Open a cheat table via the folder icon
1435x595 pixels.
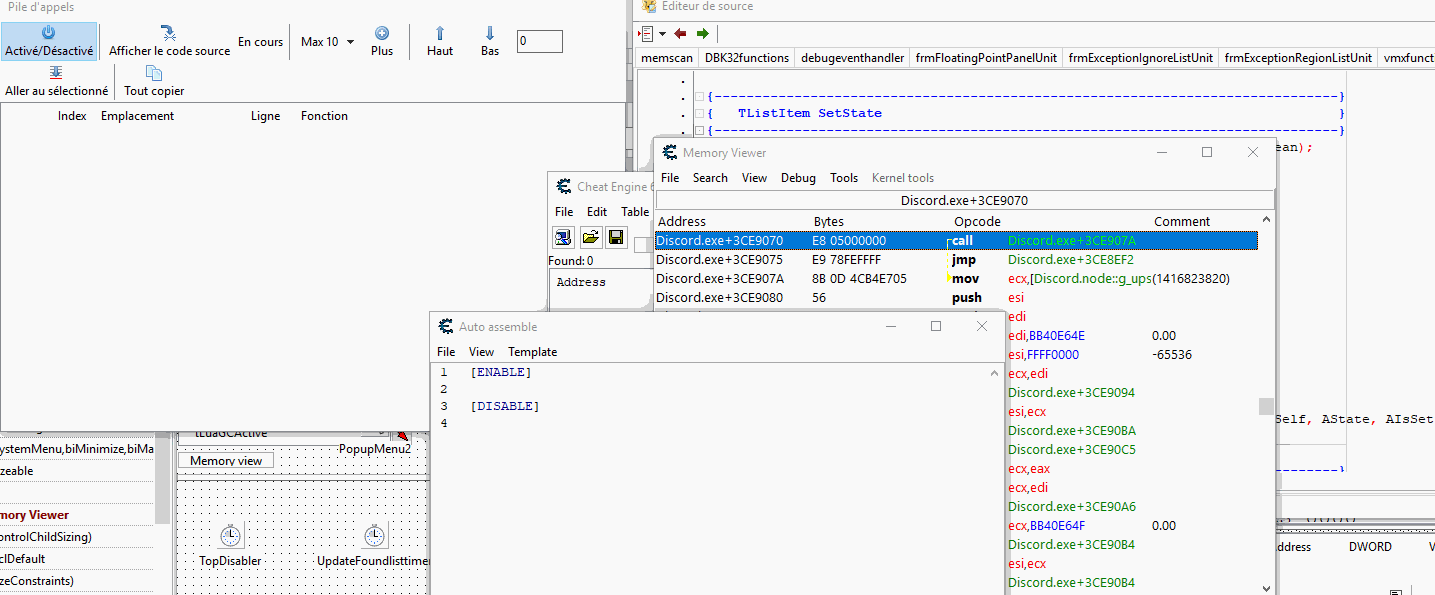coord(590,237)
